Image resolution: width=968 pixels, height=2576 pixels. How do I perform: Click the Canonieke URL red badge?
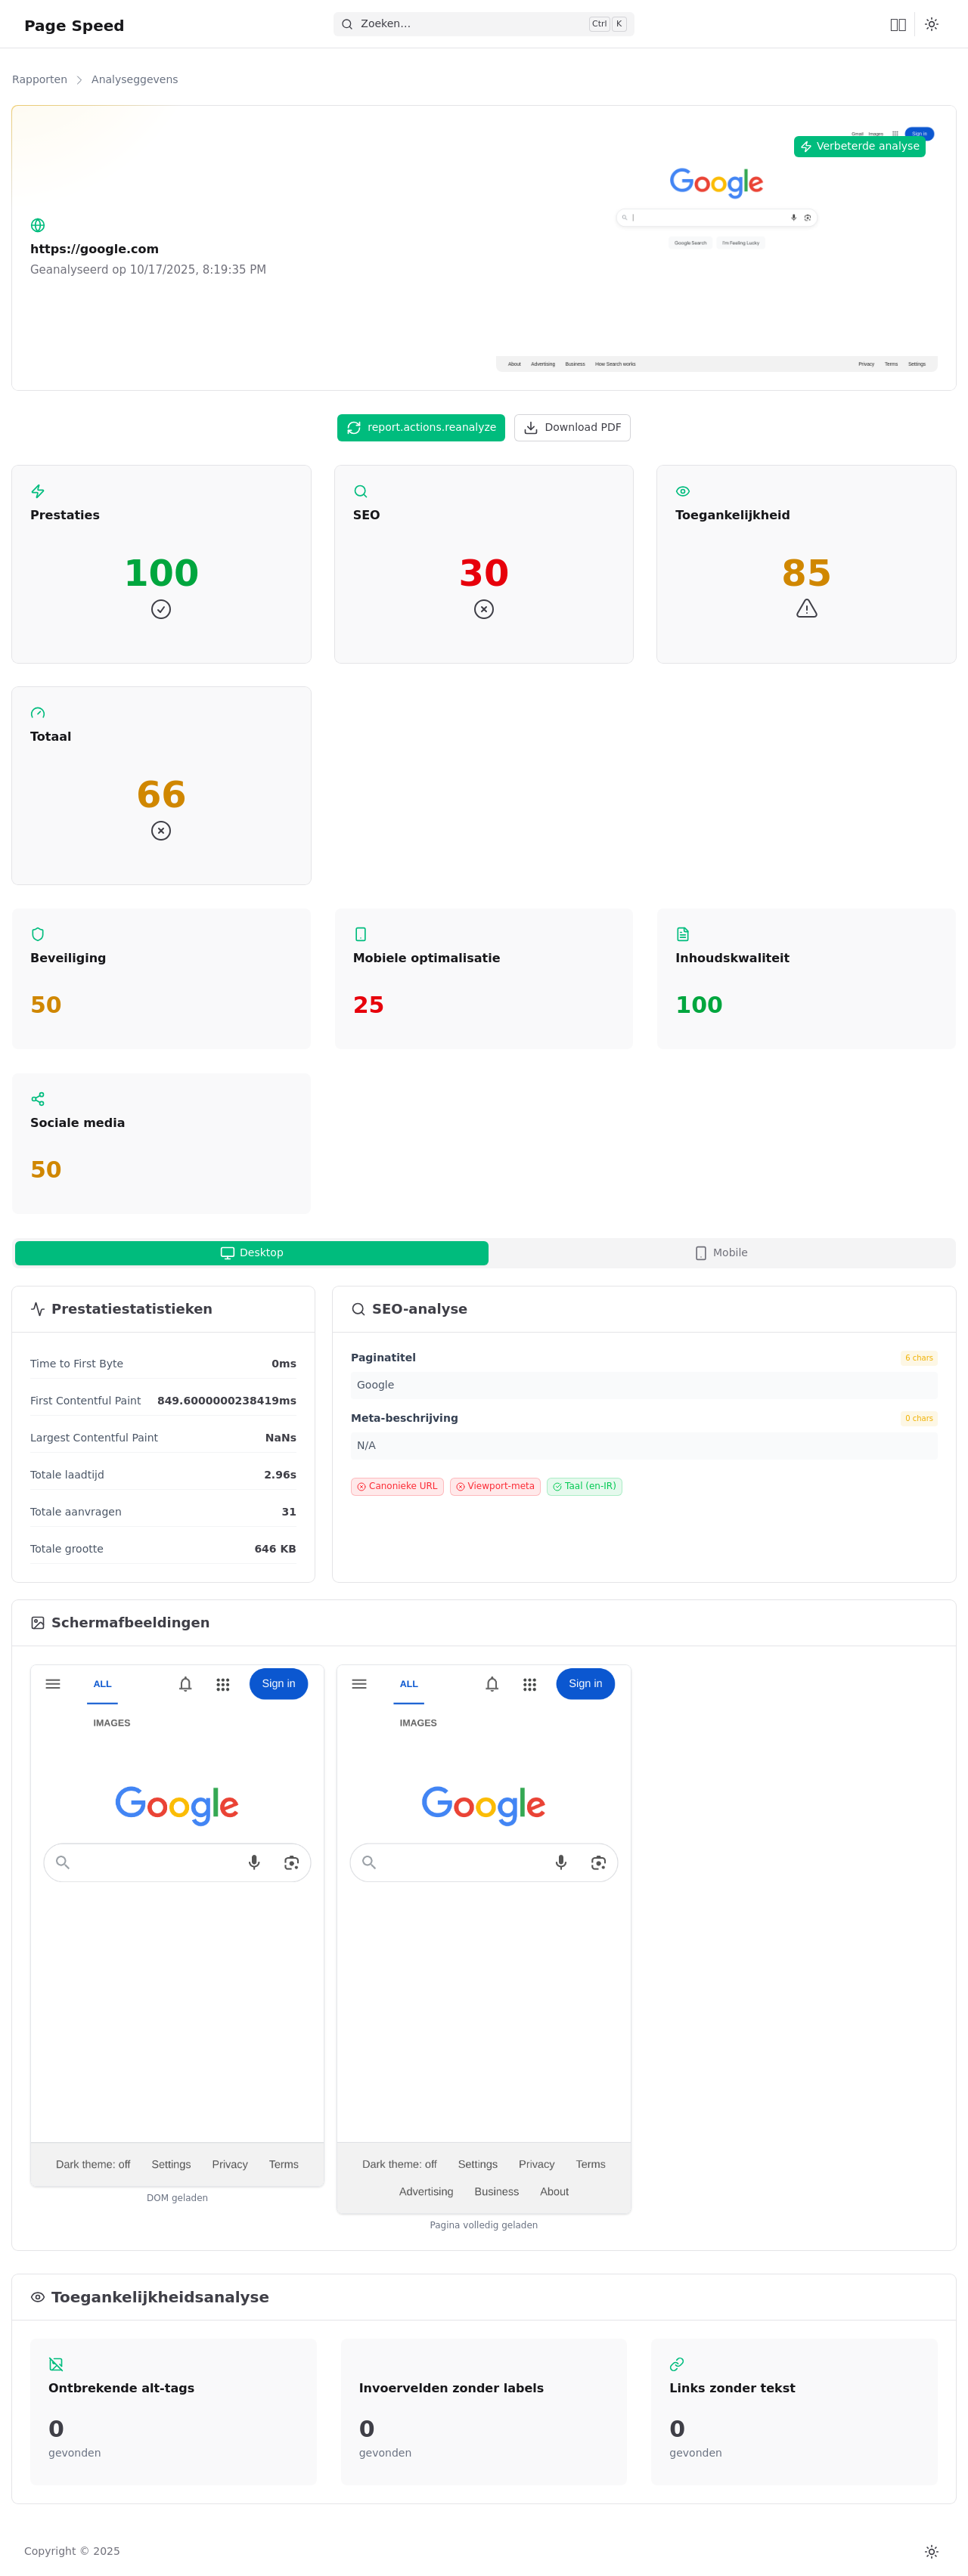397,1487
